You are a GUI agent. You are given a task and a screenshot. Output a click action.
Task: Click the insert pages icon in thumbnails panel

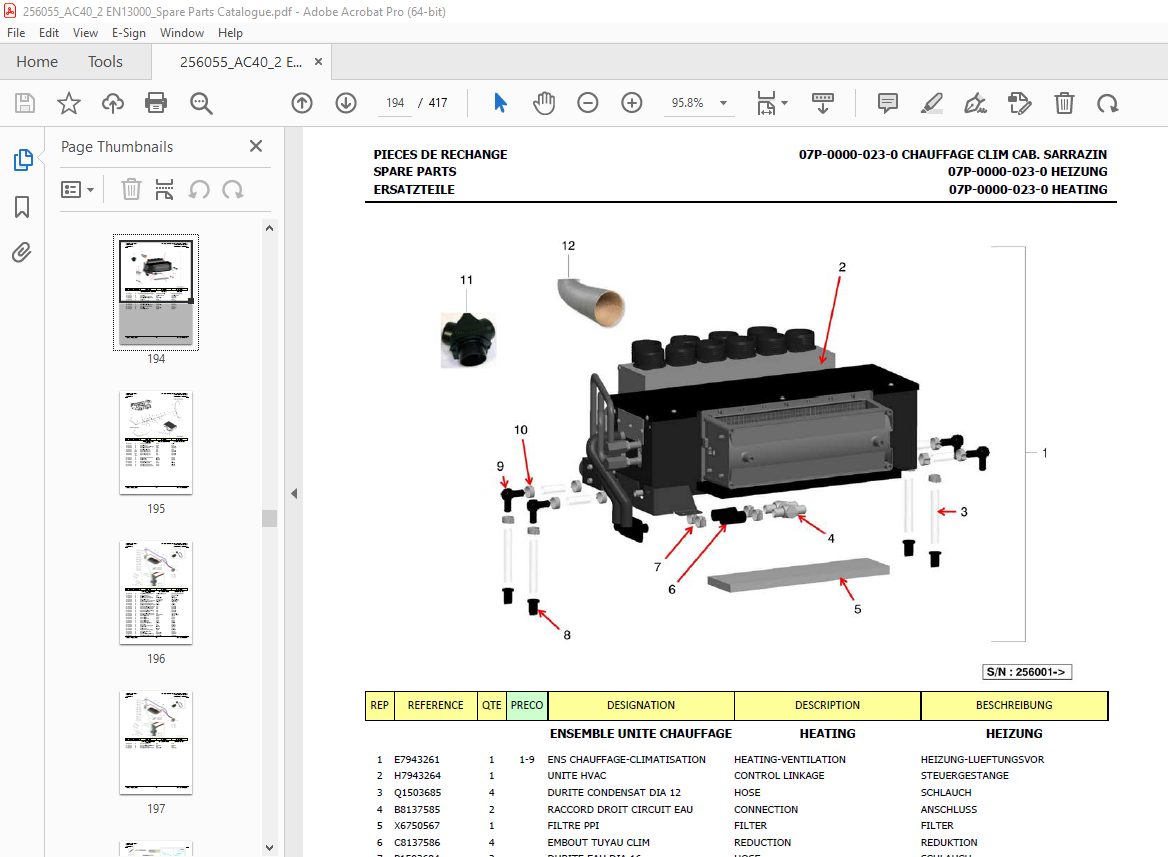click(x=164, y=189)
